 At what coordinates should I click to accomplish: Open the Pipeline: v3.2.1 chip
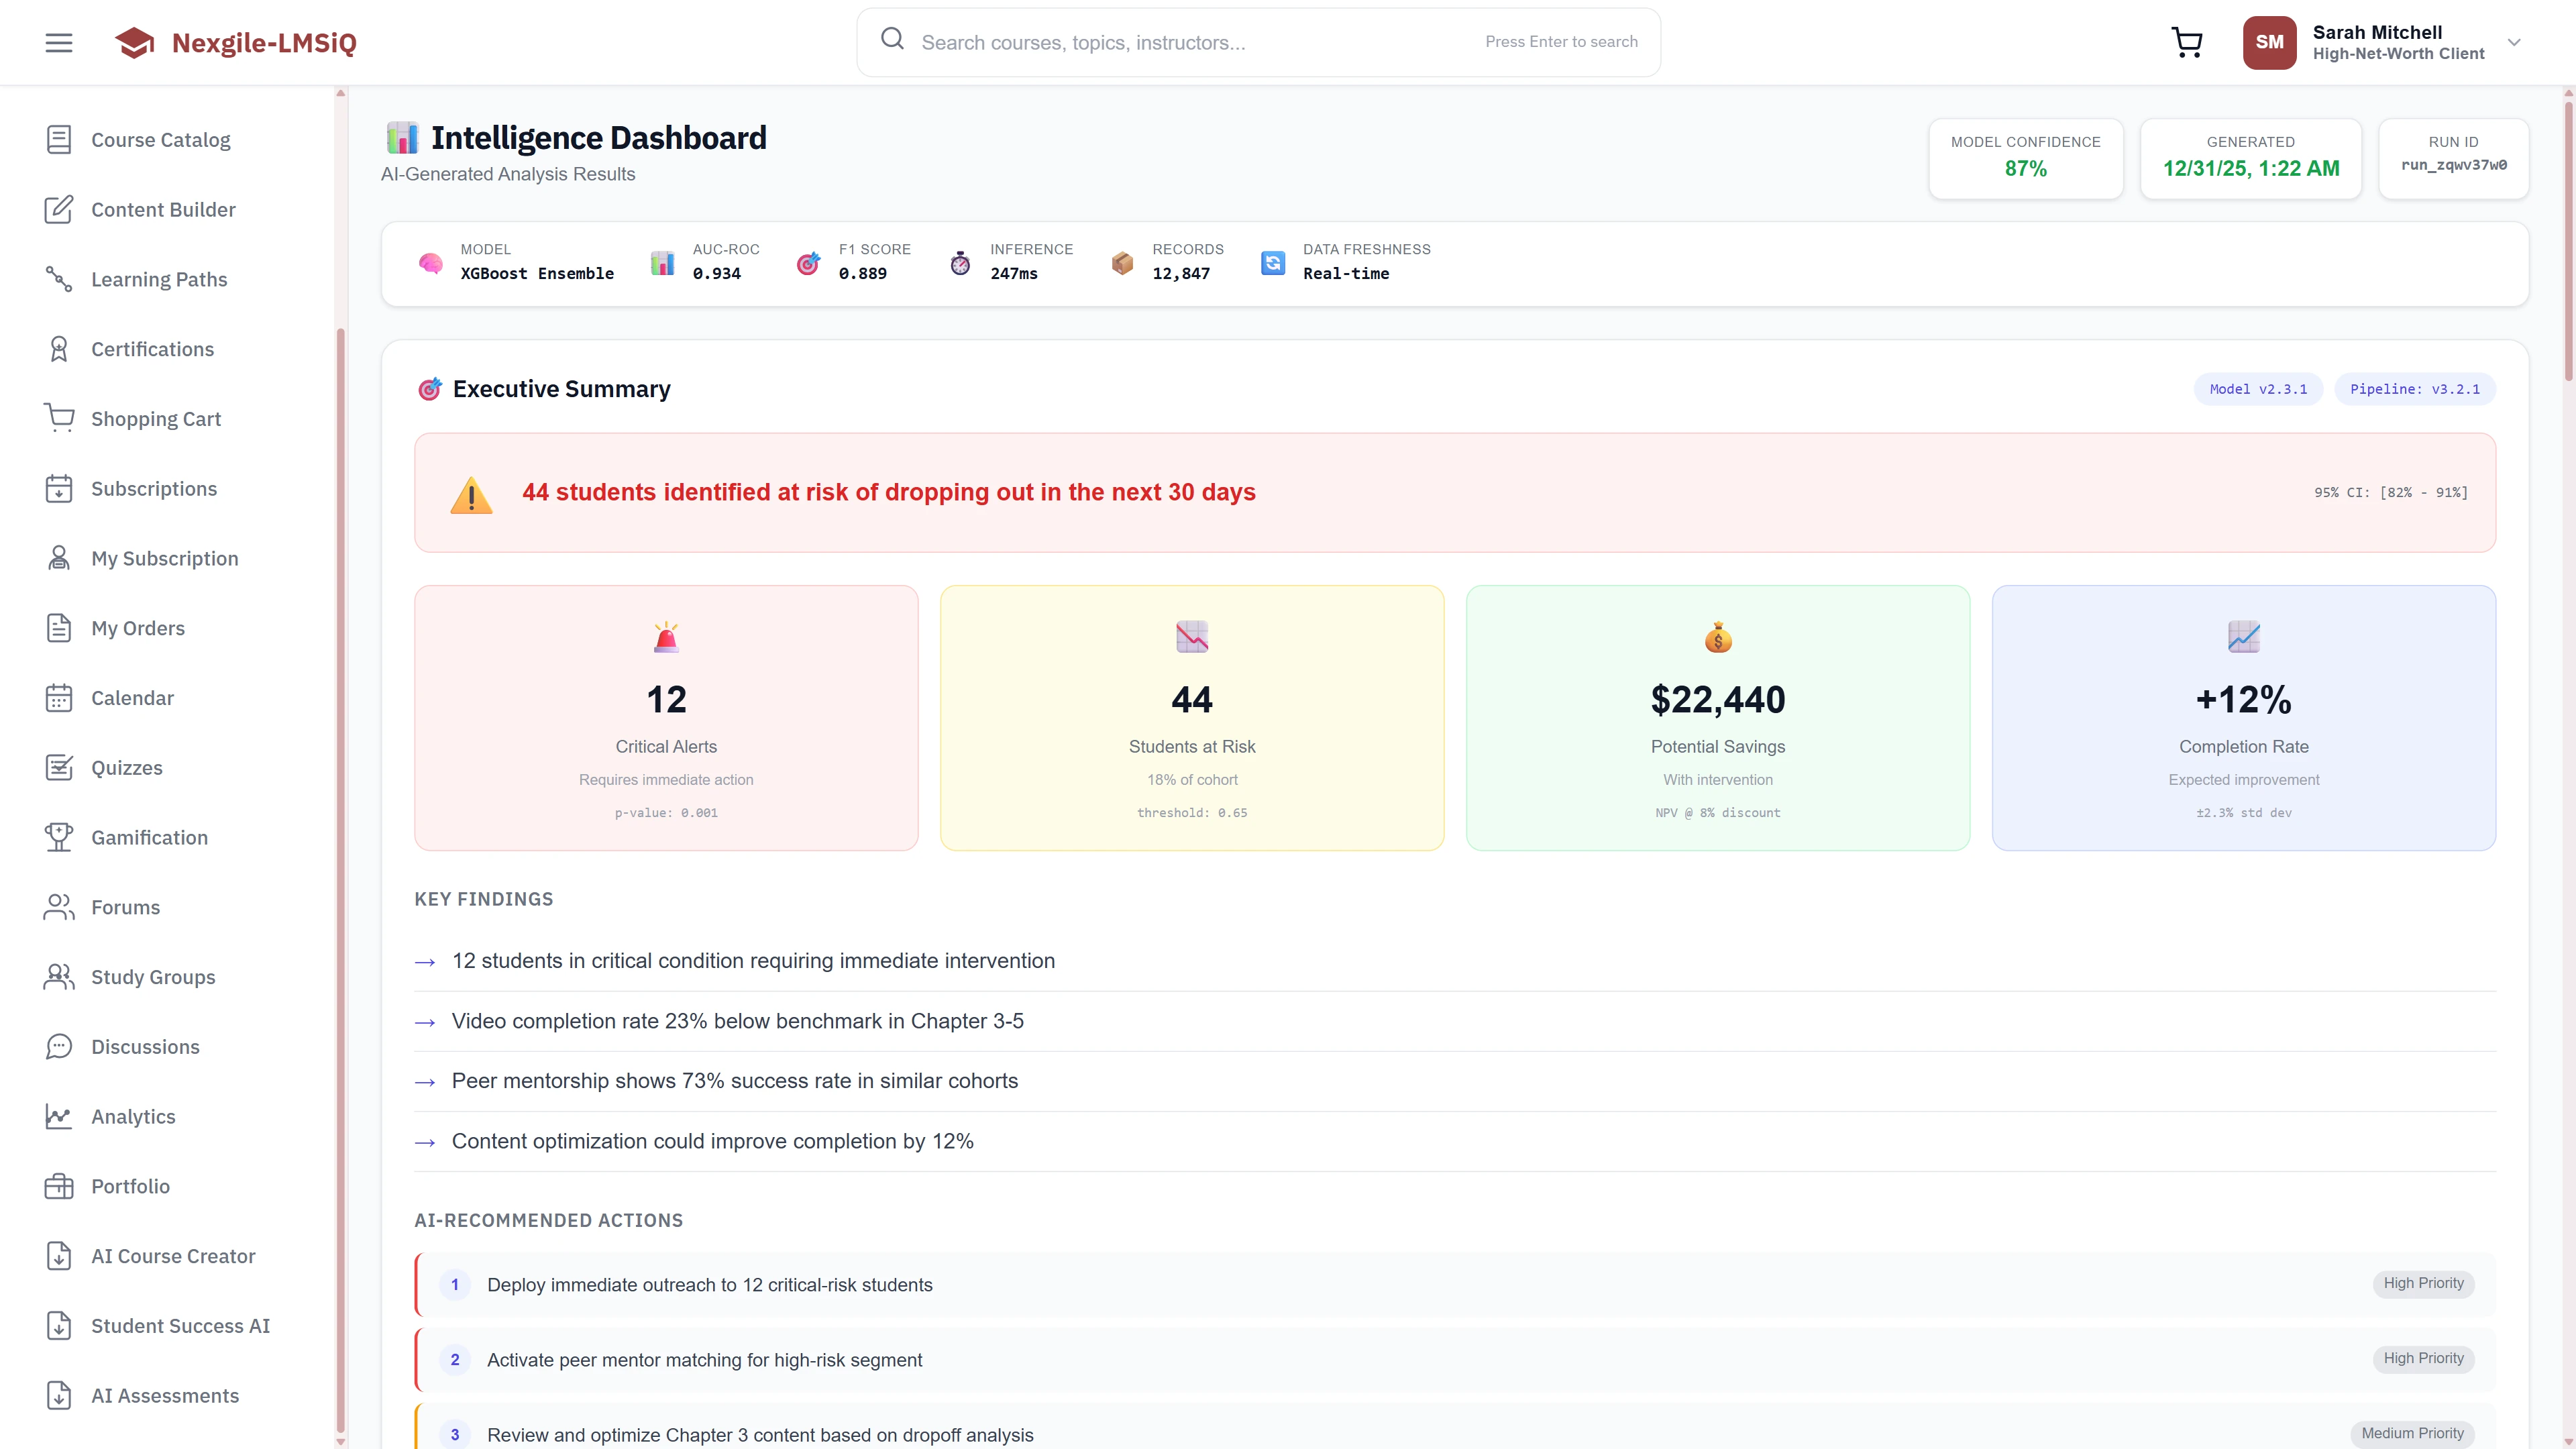pyautogui.click(x=2414, y=389)
